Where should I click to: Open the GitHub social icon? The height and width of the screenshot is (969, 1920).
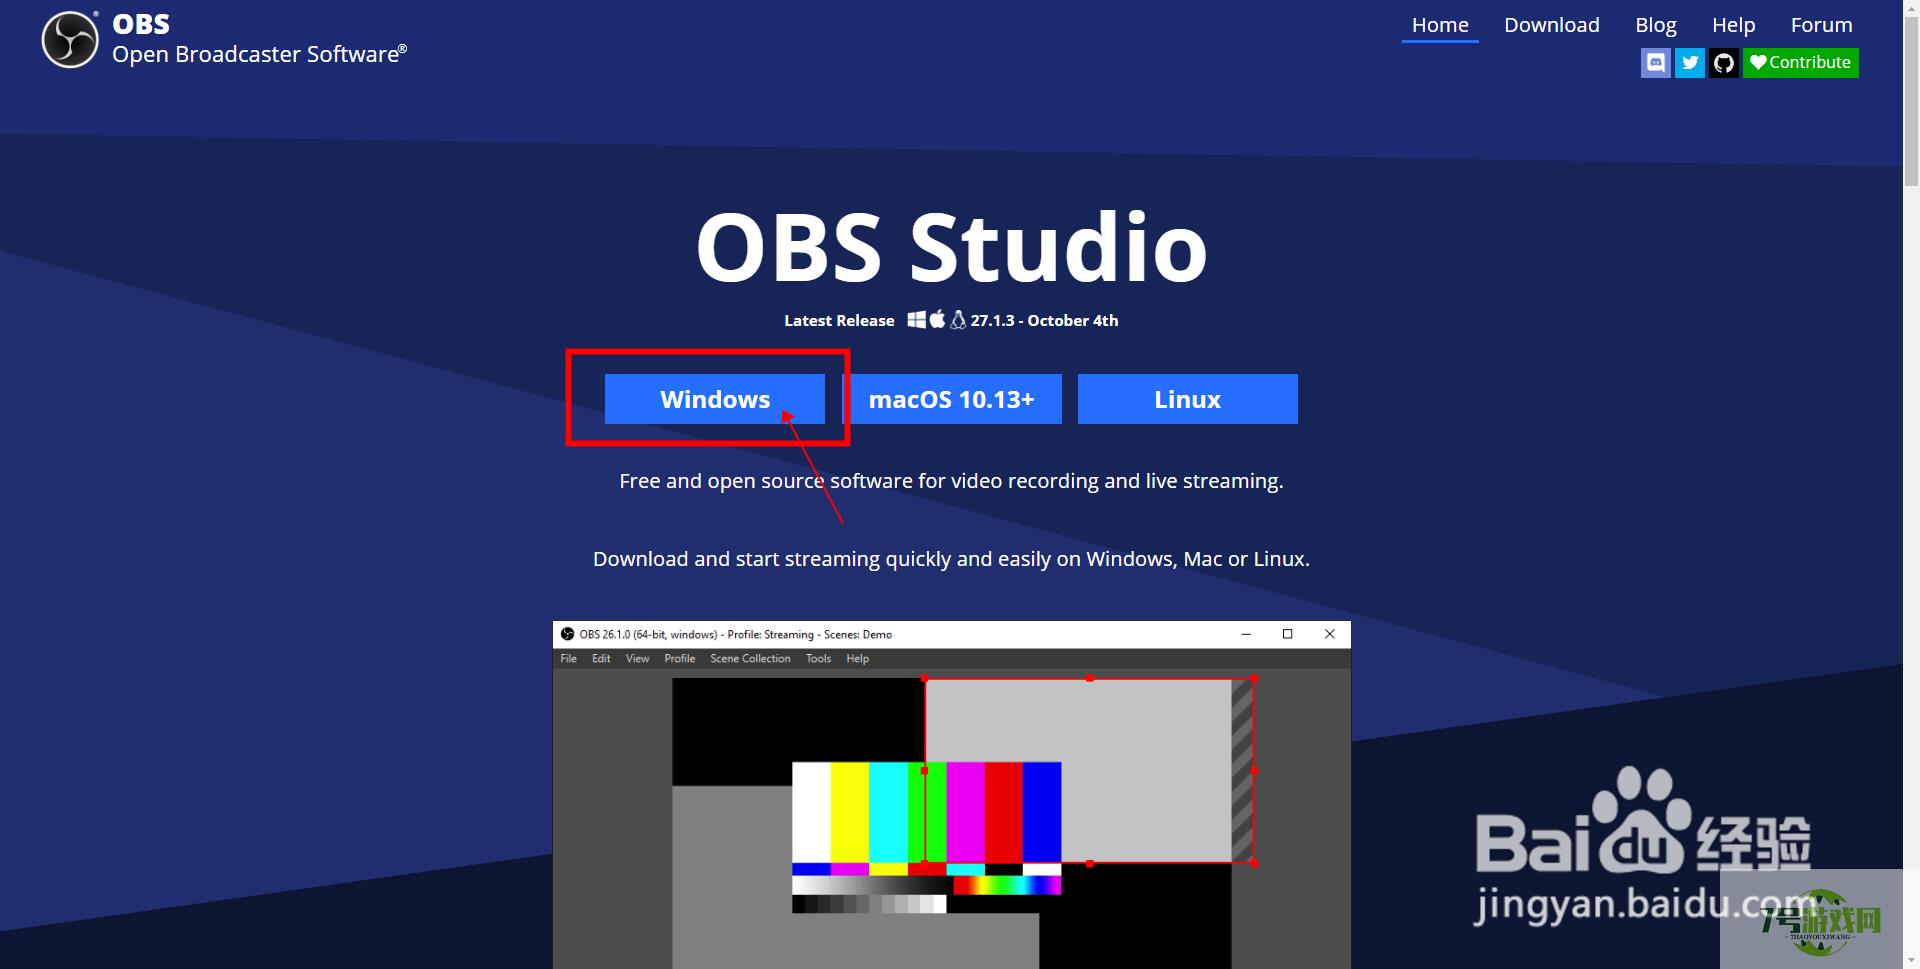coord(1724,63)
